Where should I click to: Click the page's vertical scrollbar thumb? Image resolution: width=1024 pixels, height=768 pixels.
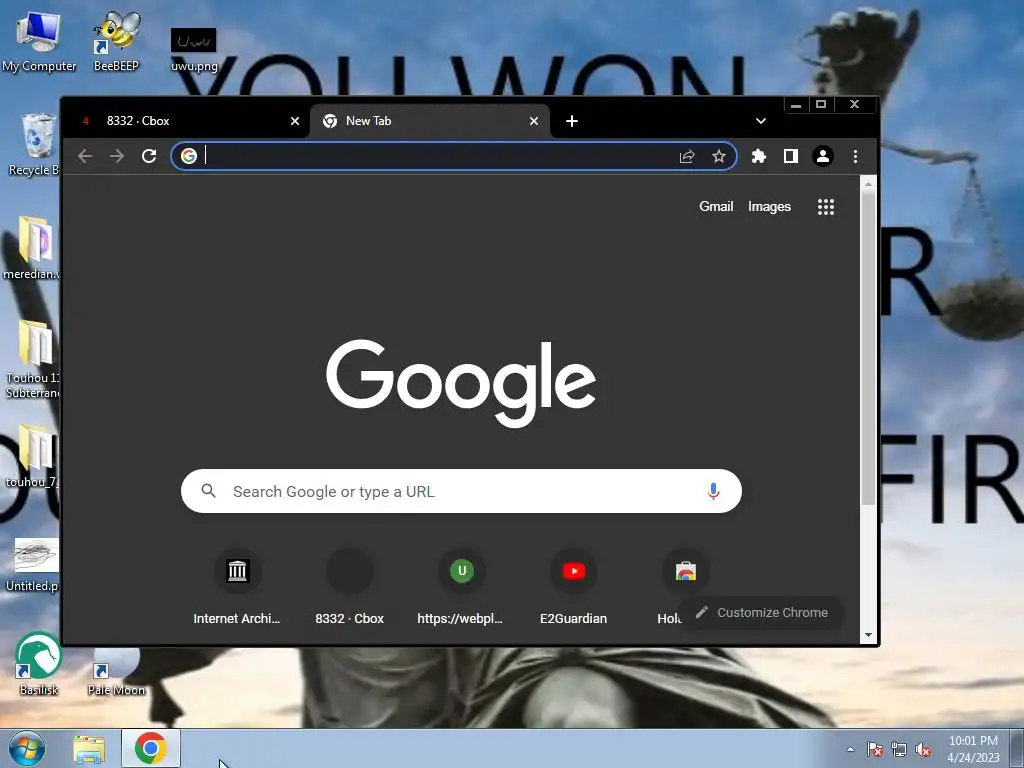tap(868, 348)
